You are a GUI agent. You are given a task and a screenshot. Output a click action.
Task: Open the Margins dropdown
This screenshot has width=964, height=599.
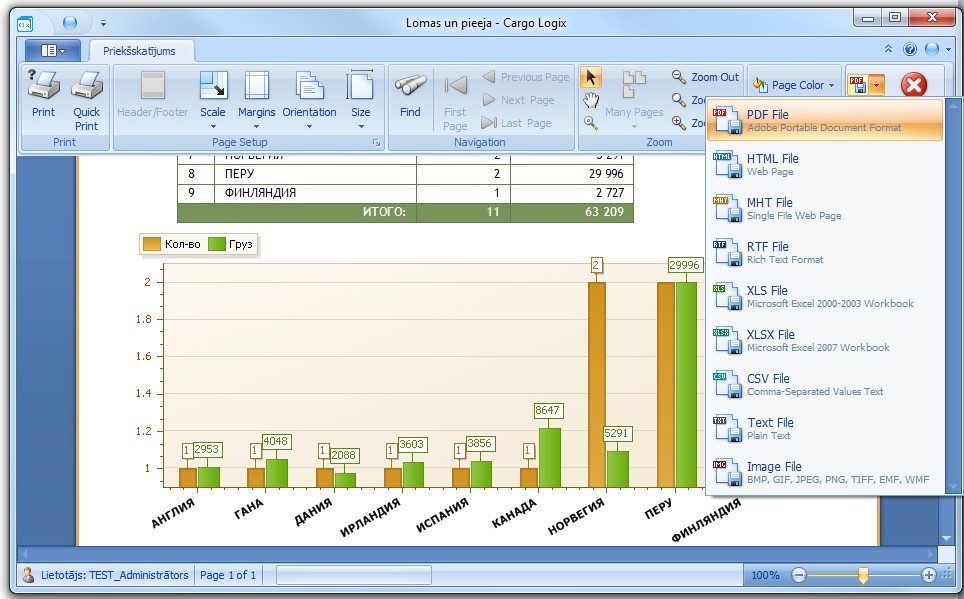[256, 98]
